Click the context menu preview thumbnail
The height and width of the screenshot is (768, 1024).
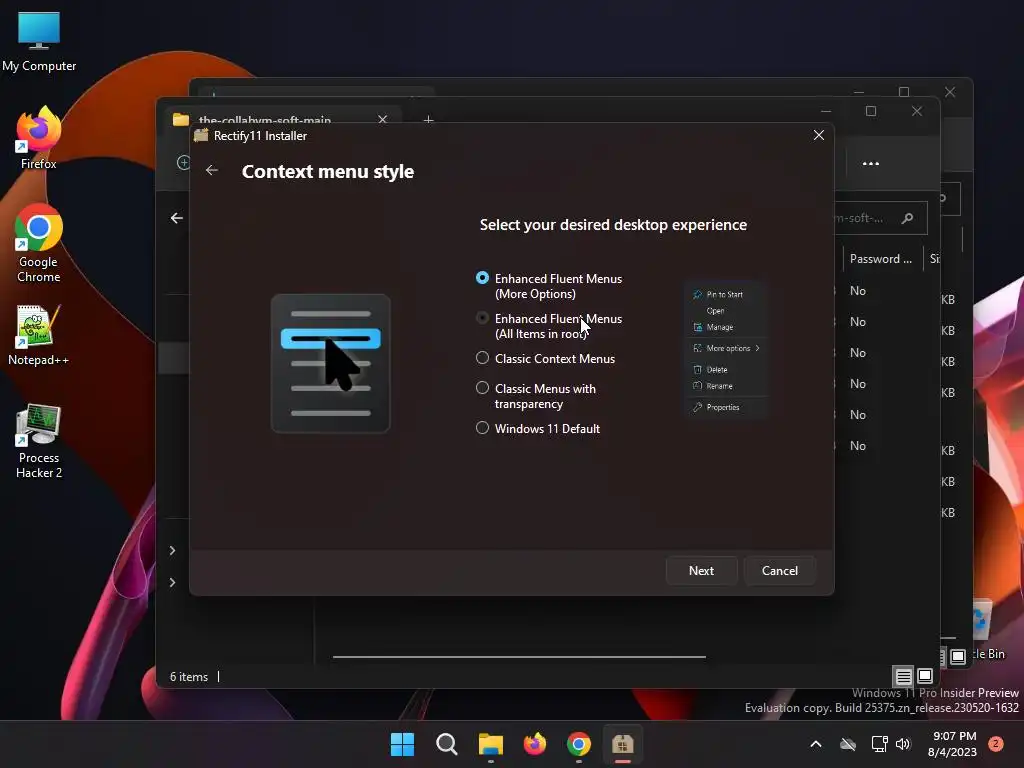pos(726,350)
